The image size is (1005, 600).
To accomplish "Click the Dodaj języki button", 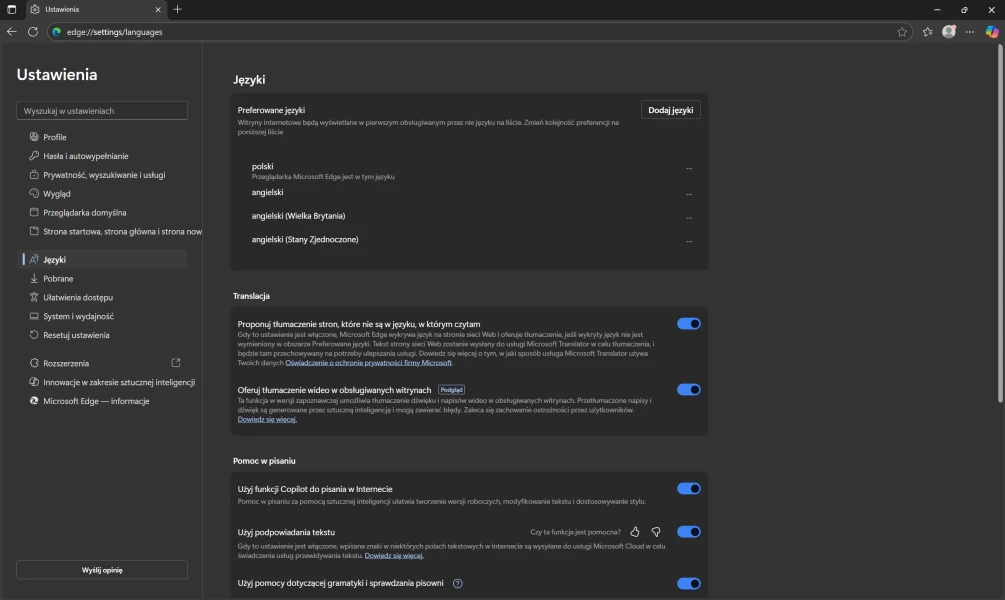I will 670,110.
